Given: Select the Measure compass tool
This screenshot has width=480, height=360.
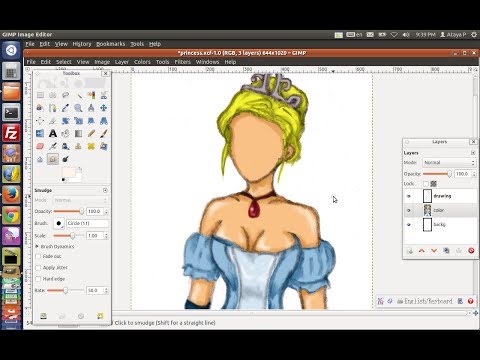Looking at the screenshot, I should point(91,108).
